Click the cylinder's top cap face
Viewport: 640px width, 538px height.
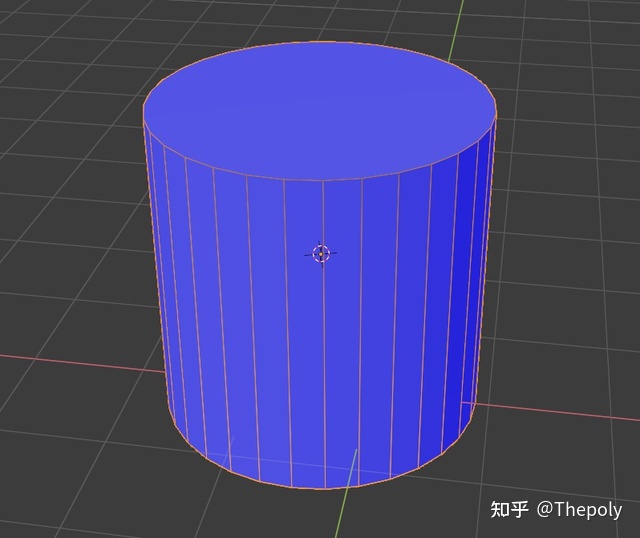coord(320,111)
